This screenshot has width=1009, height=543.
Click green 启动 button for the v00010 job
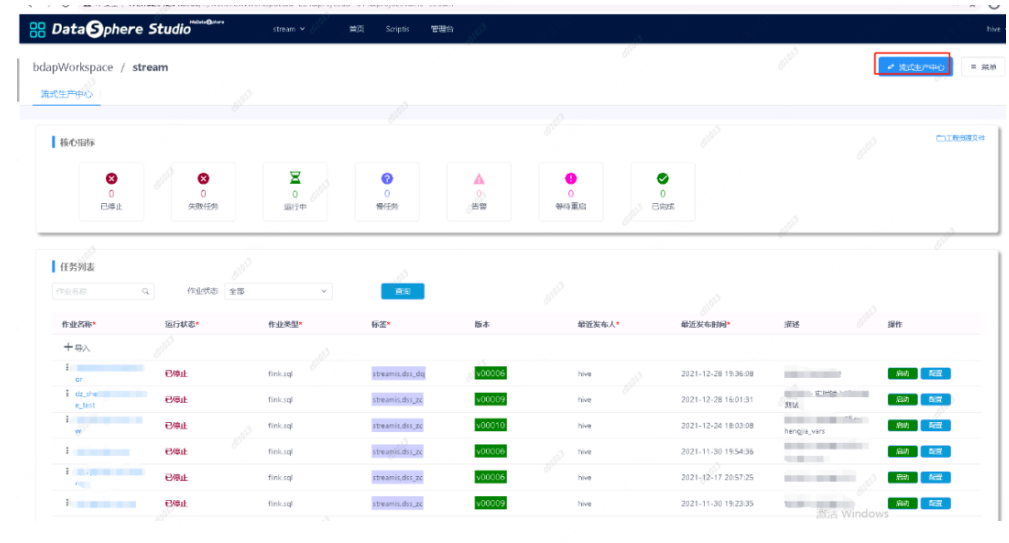point(902,425)
